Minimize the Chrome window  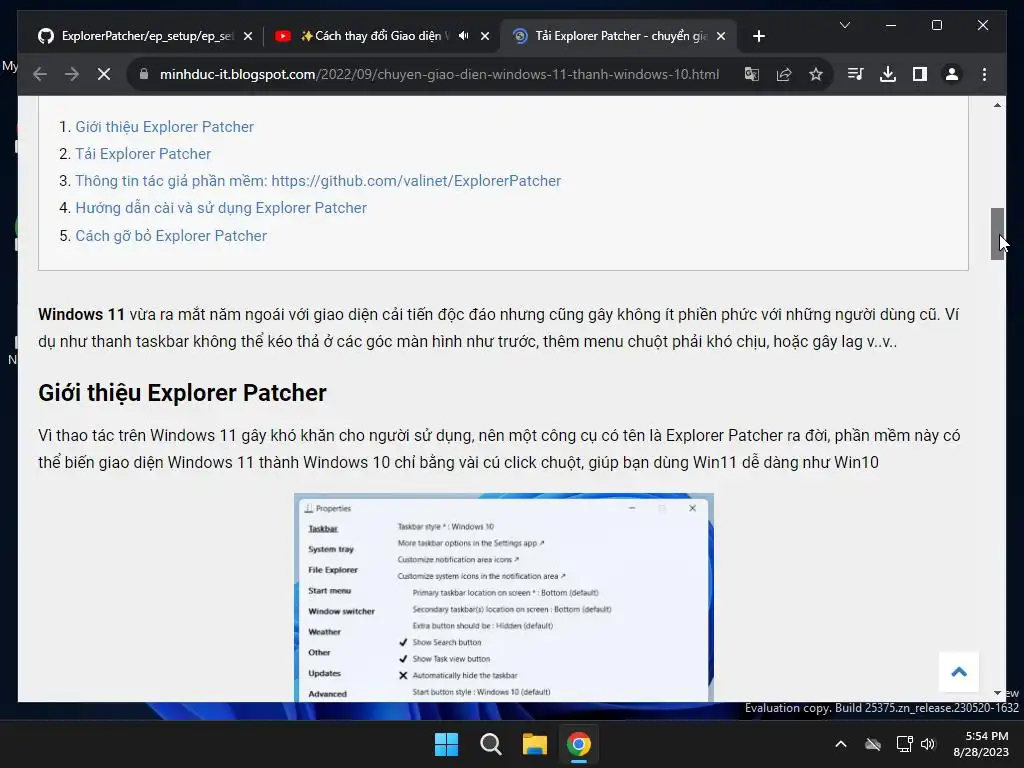(891, 25)
